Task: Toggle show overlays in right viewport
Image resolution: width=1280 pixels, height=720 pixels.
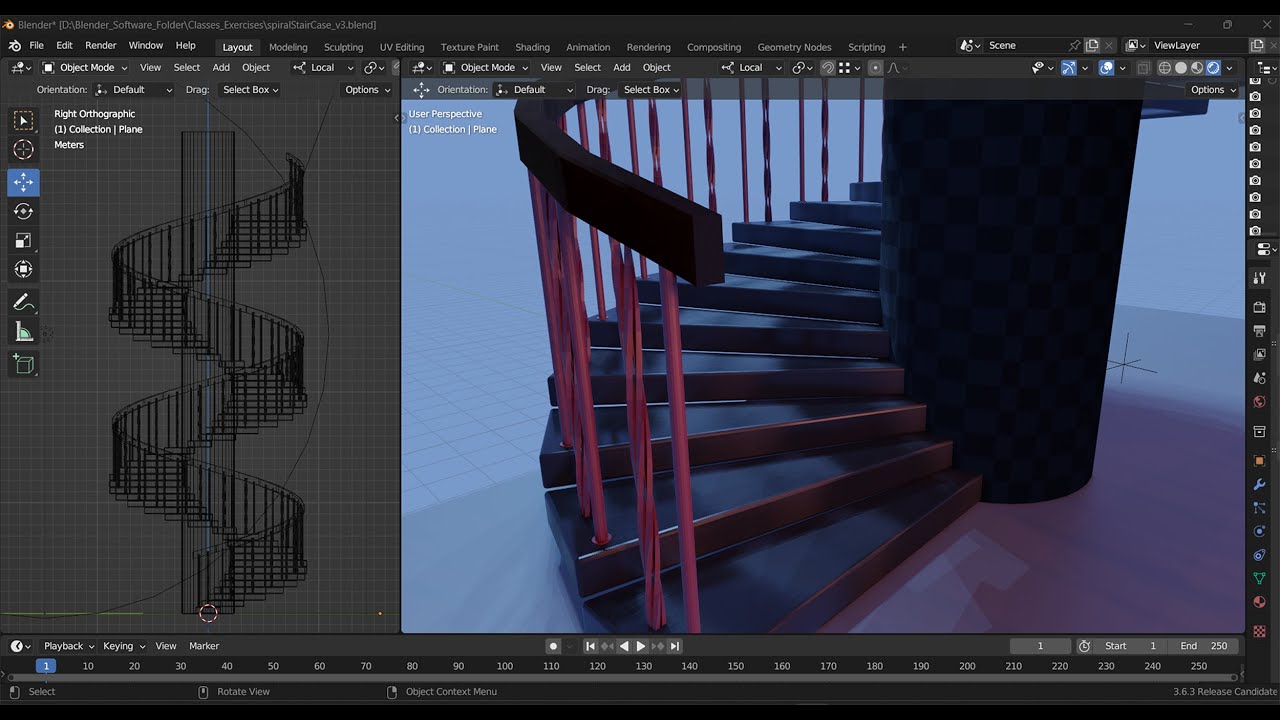Action: coord(1106,68)
